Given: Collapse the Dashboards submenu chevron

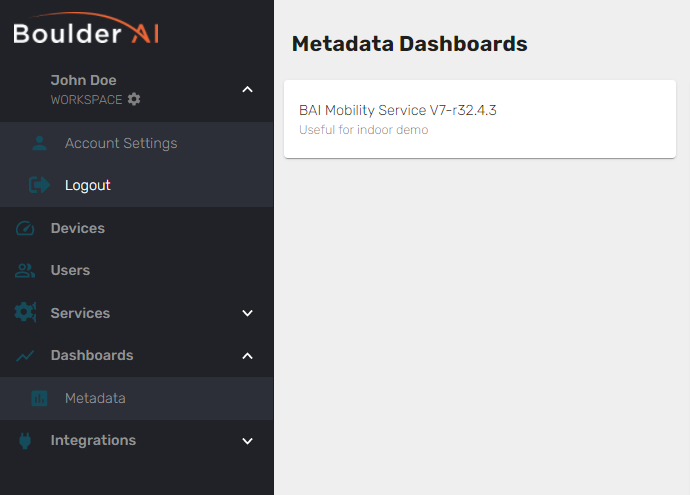Looking at the screenshot, I should pyautogui.click(x=247, y=356).
